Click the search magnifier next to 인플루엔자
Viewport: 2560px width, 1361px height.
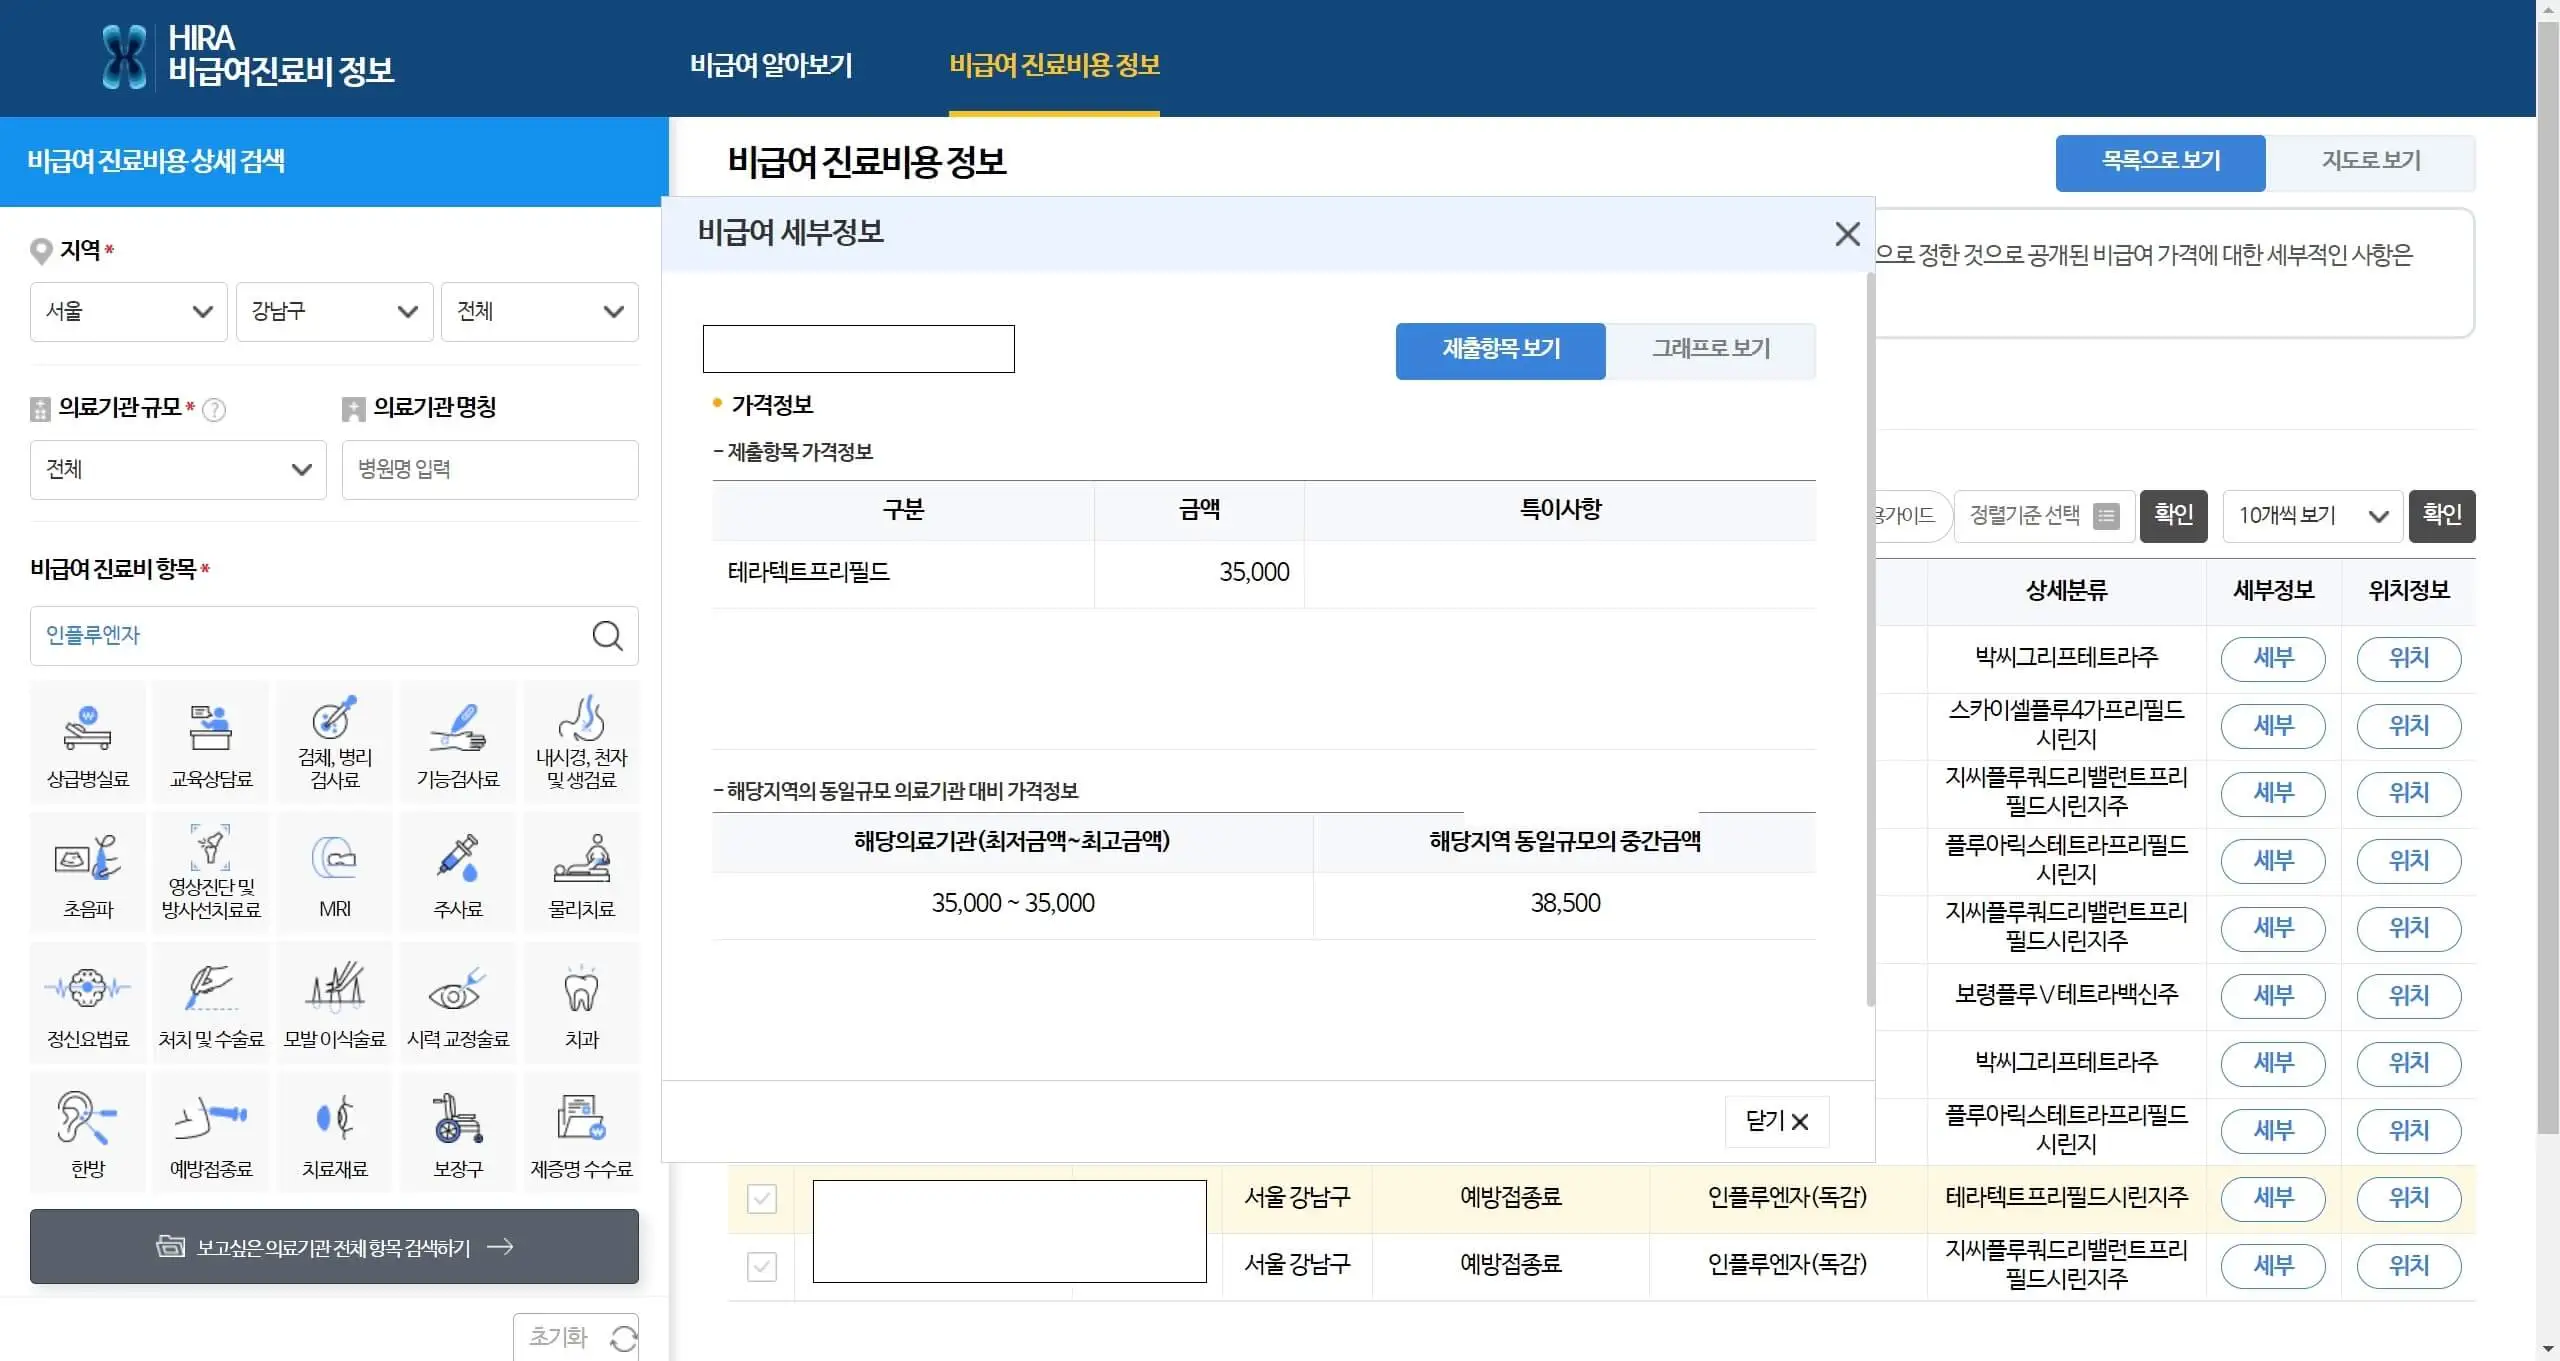(x=608, y=636)
